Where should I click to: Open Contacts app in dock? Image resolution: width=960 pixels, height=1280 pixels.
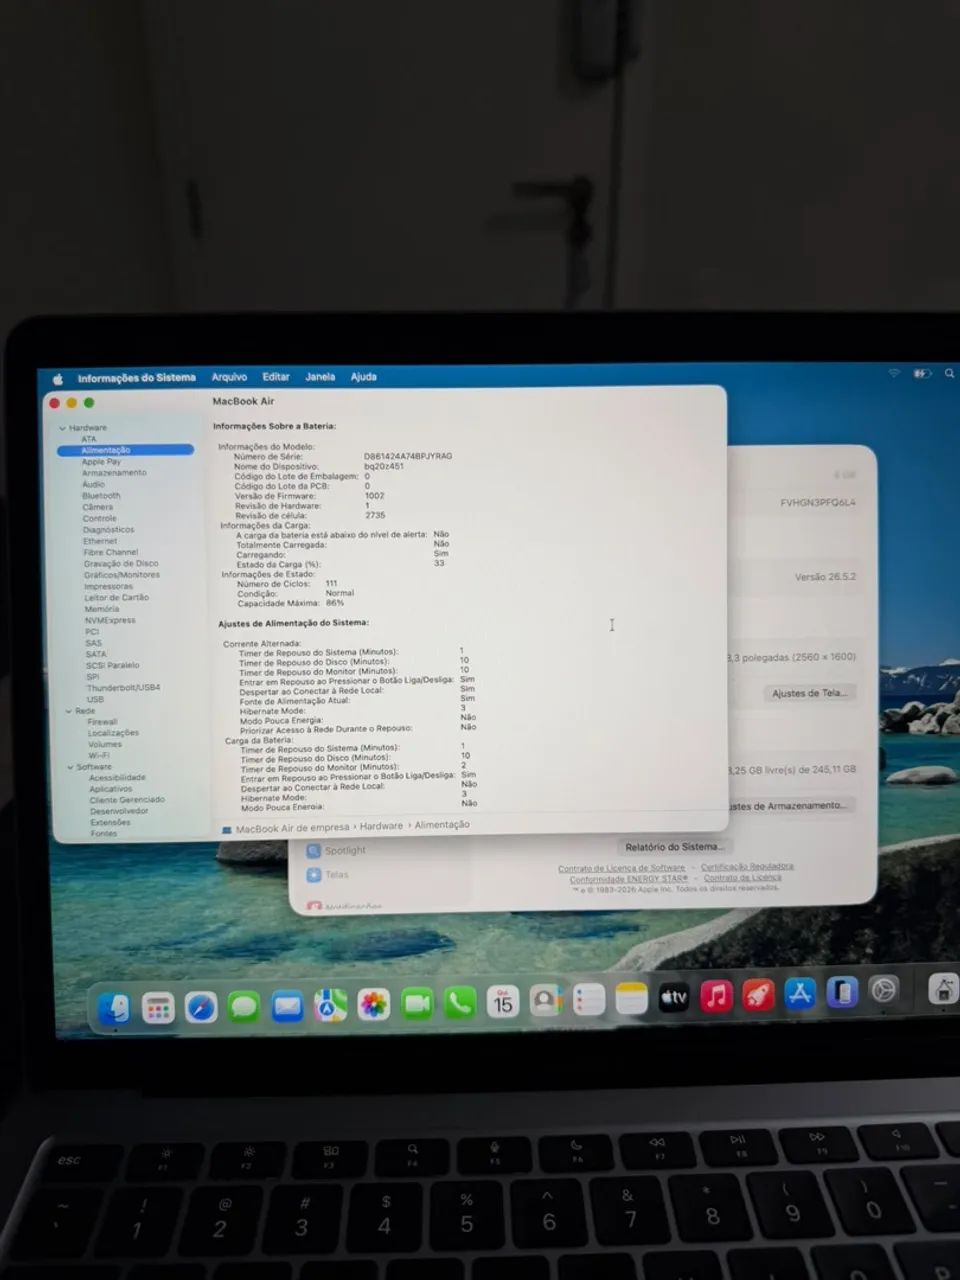(x=546, y=1000)
